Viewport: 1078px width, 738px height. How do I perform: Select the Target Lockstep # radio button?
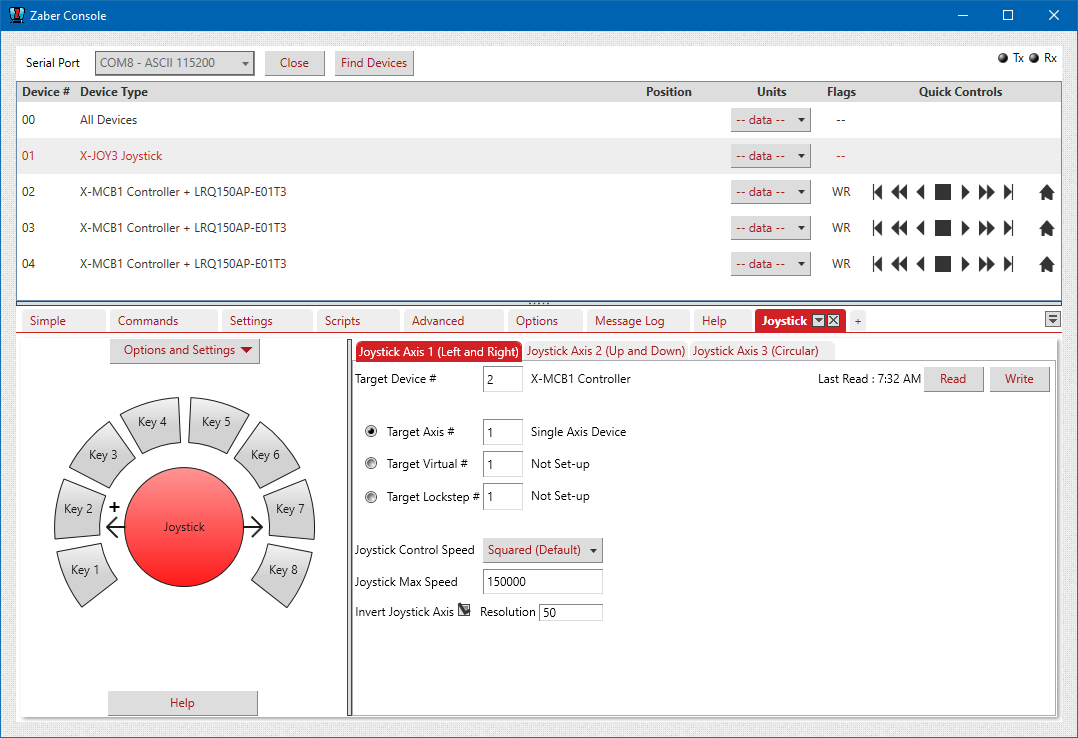[371, 497]
